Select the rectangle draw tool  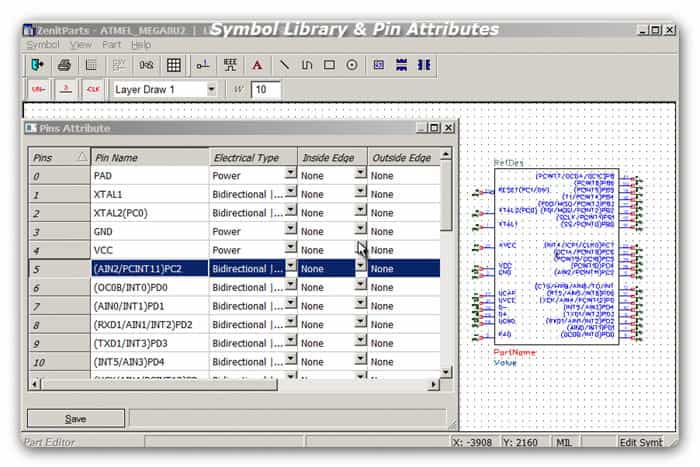(x=329, y=65)
